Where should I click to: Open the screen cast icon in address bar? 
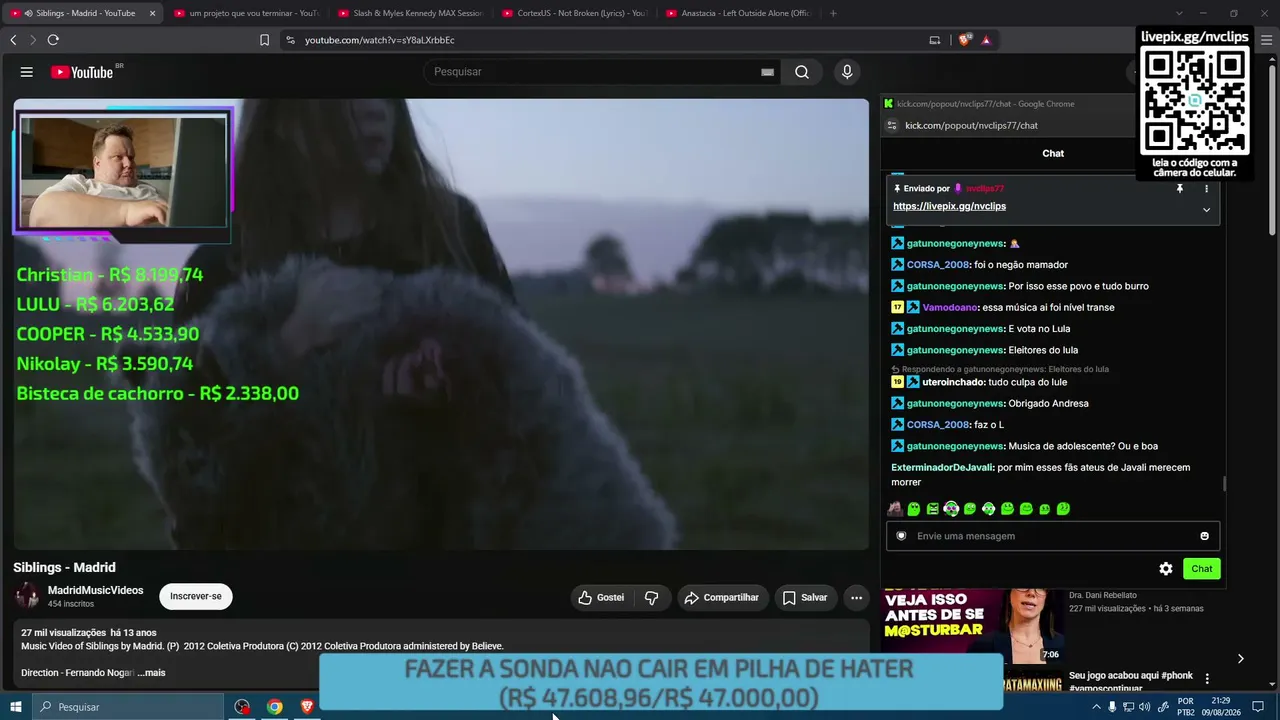[935, 40]
